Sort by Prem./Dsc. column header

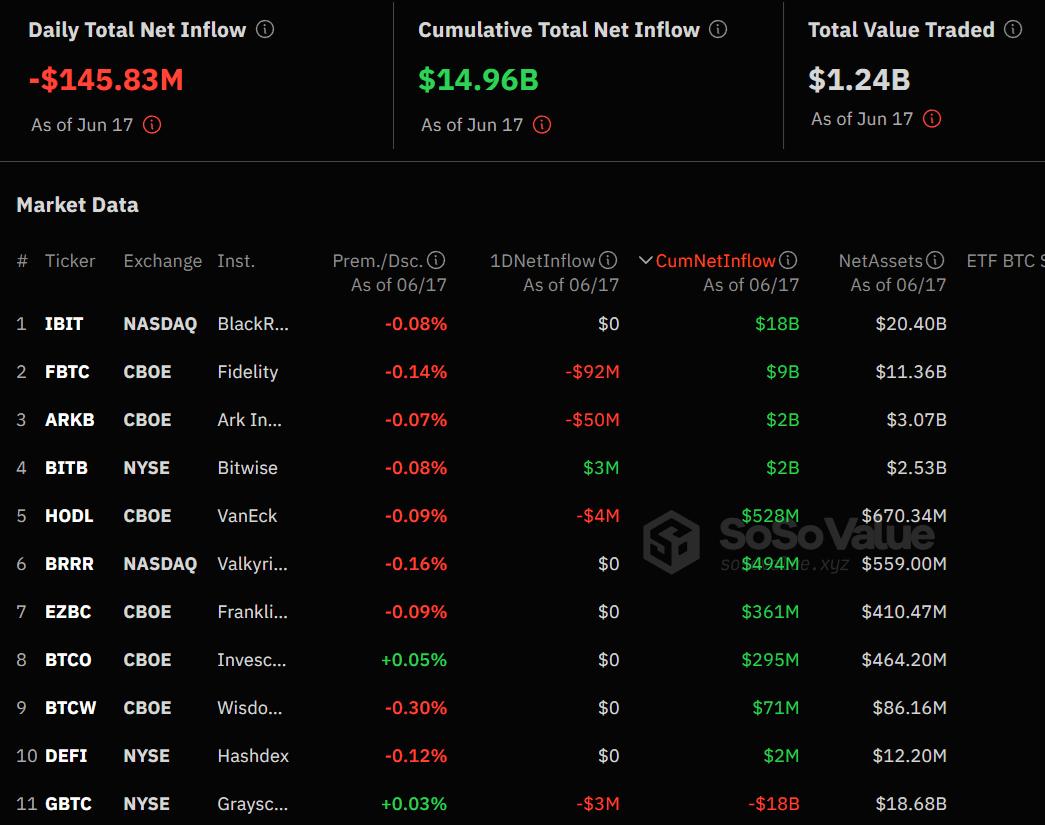pos(377,261)
